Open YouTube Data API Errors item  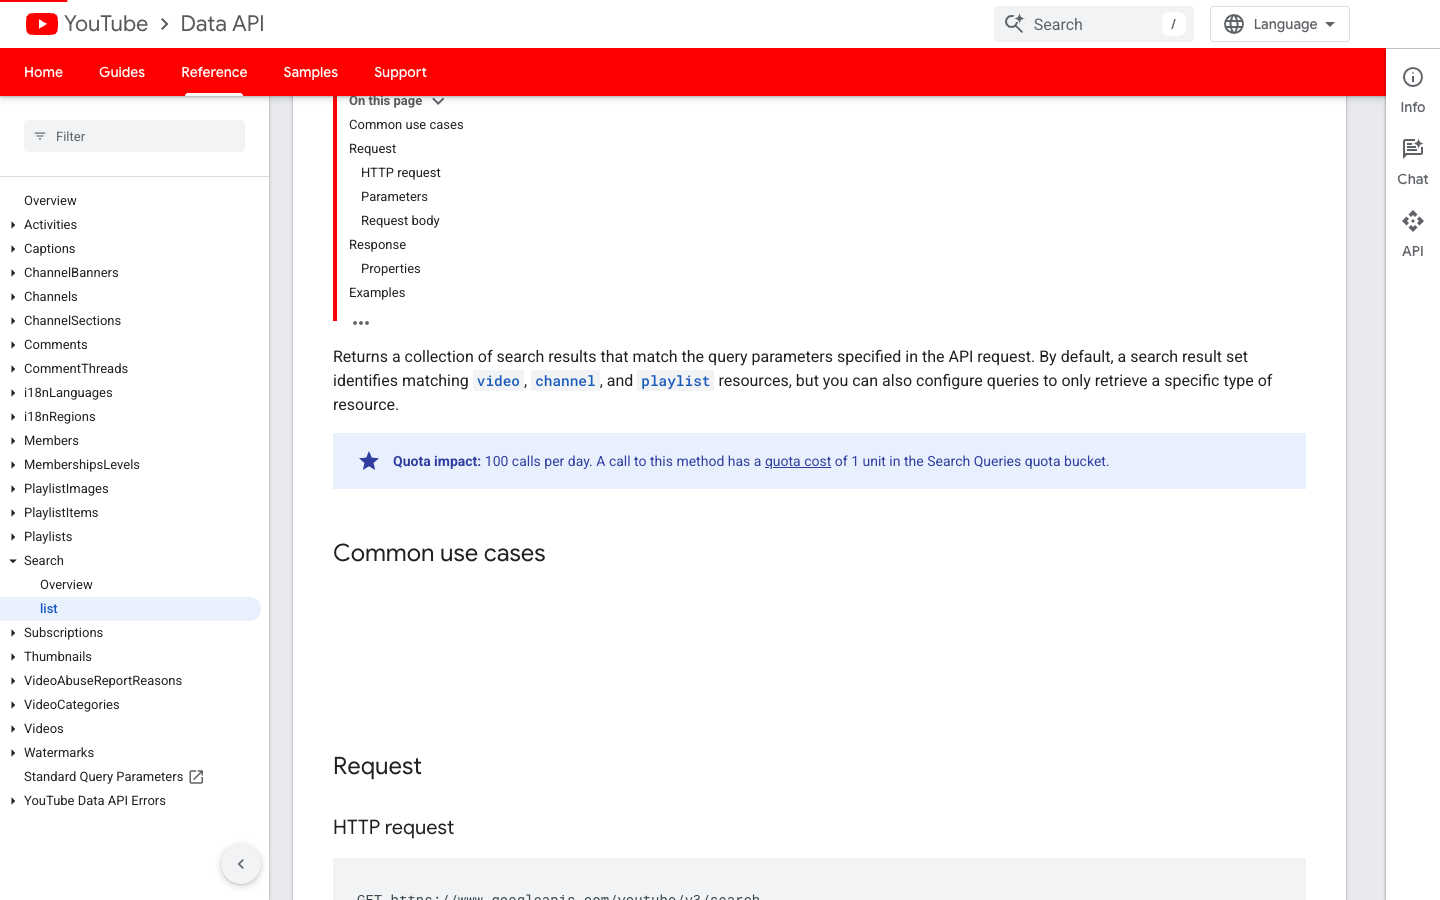point(95,801)
